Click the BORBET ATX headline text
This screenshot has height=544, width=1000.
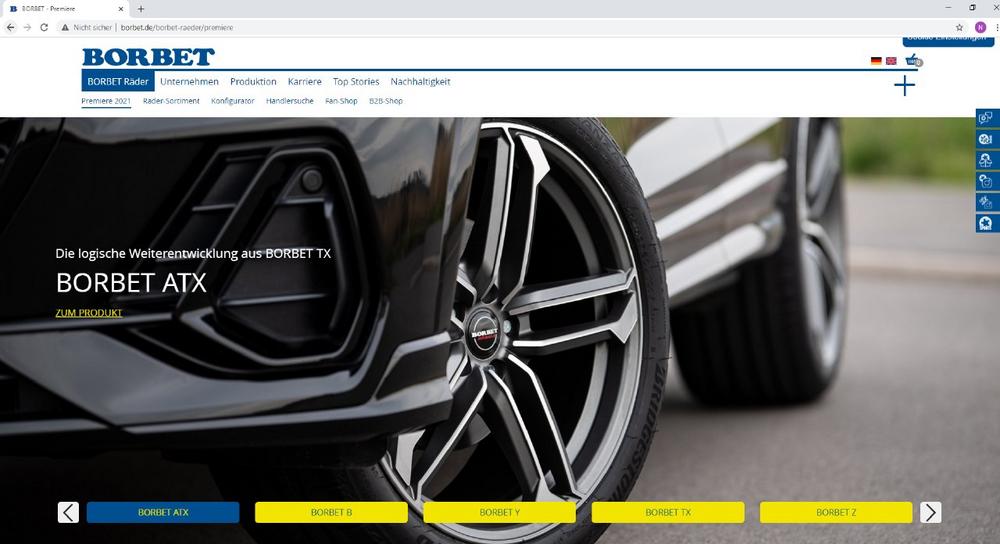pos(131,283)
